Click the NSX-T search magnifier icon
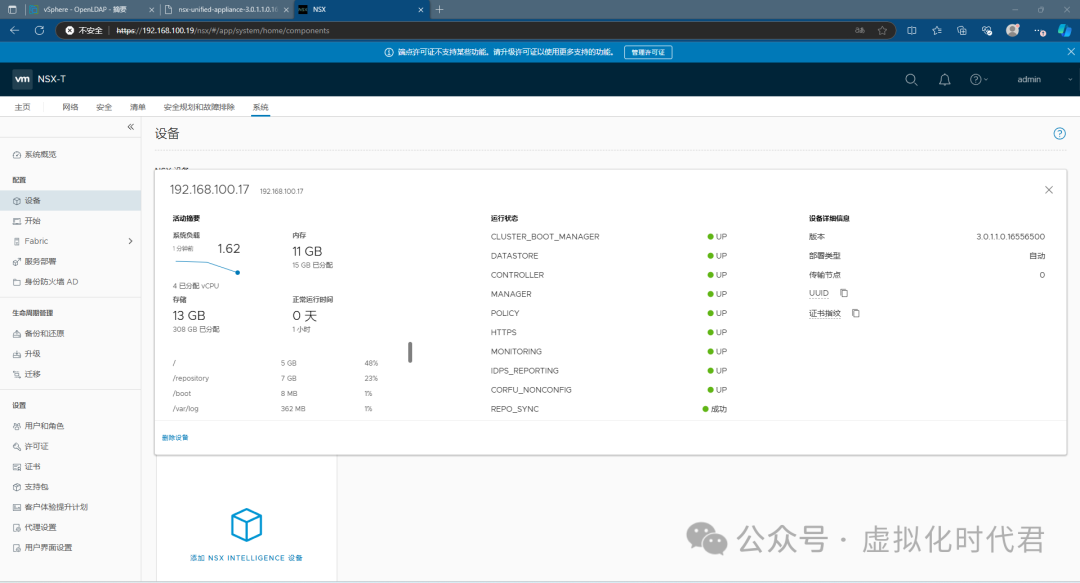The width and height of the screenshot is (1080, 583). pyautogui.click(x=911, y=80)
